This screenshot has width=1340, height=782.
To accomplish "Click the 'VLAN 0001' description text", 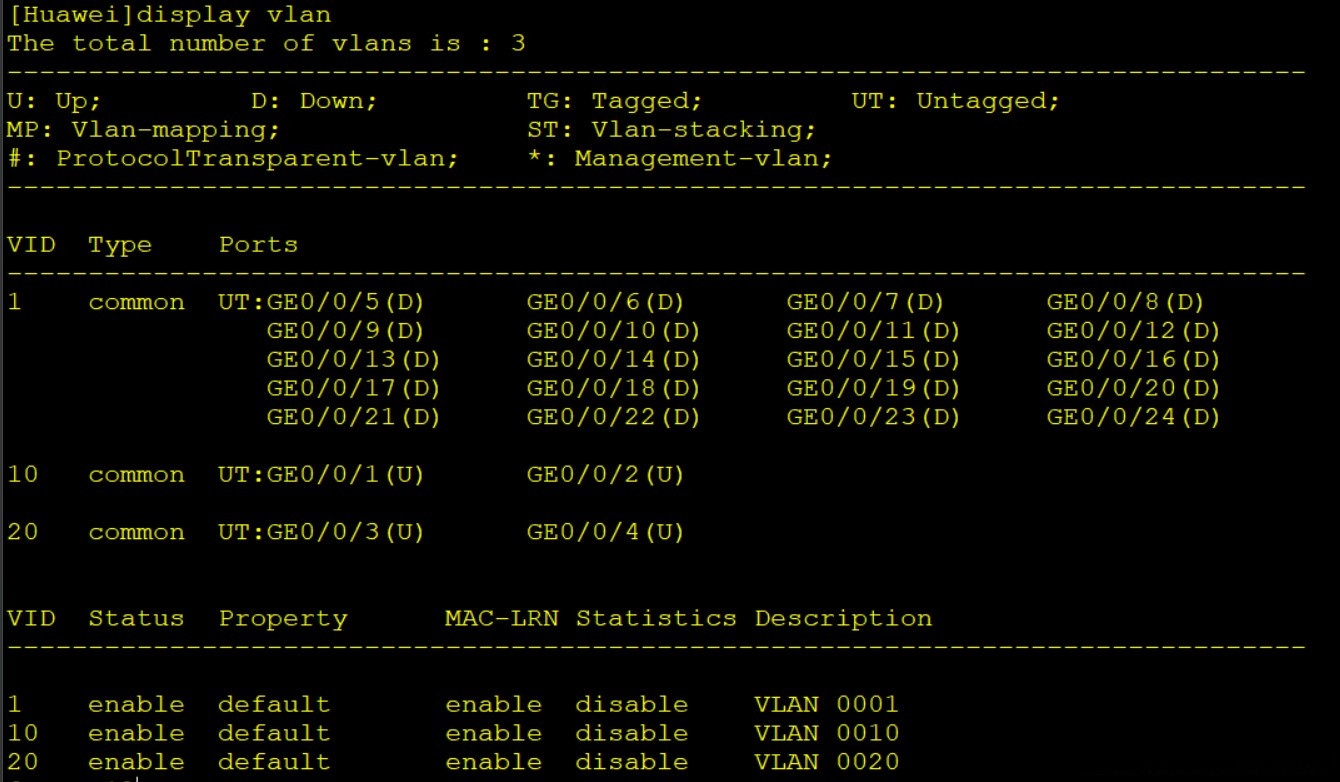I will tap(826, 704).
